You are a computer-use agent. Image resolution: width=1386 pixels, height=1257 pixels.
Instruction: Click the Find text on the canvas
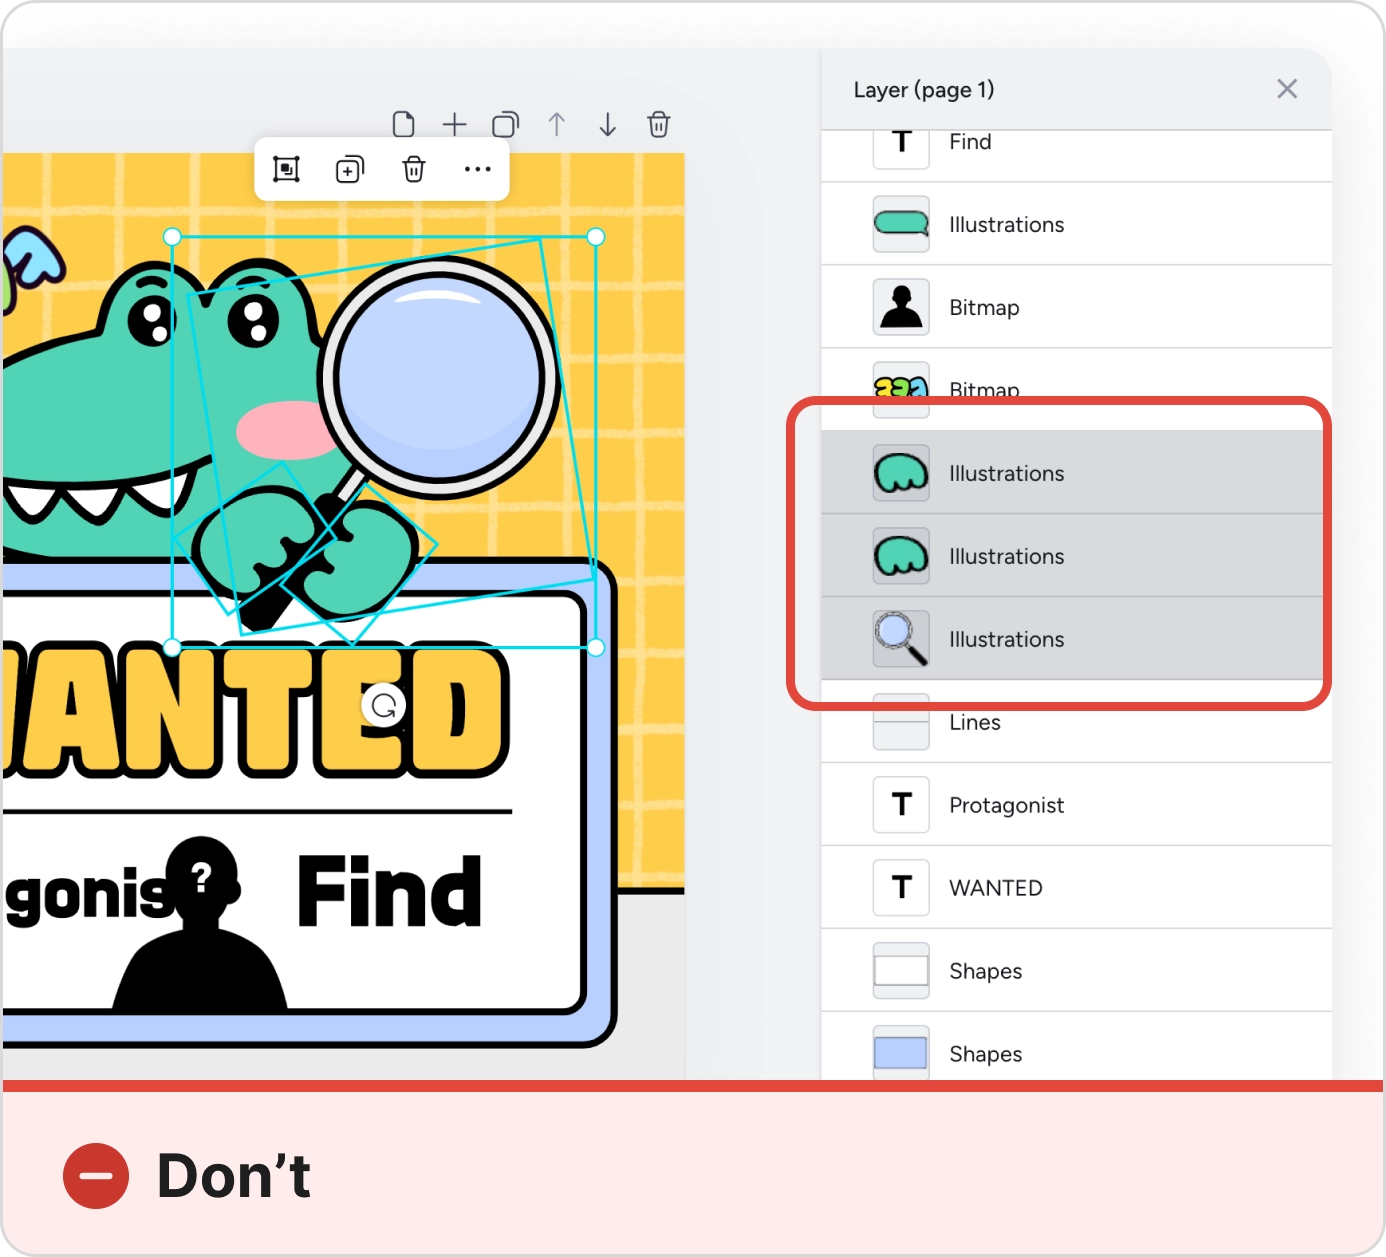point(389,892)
